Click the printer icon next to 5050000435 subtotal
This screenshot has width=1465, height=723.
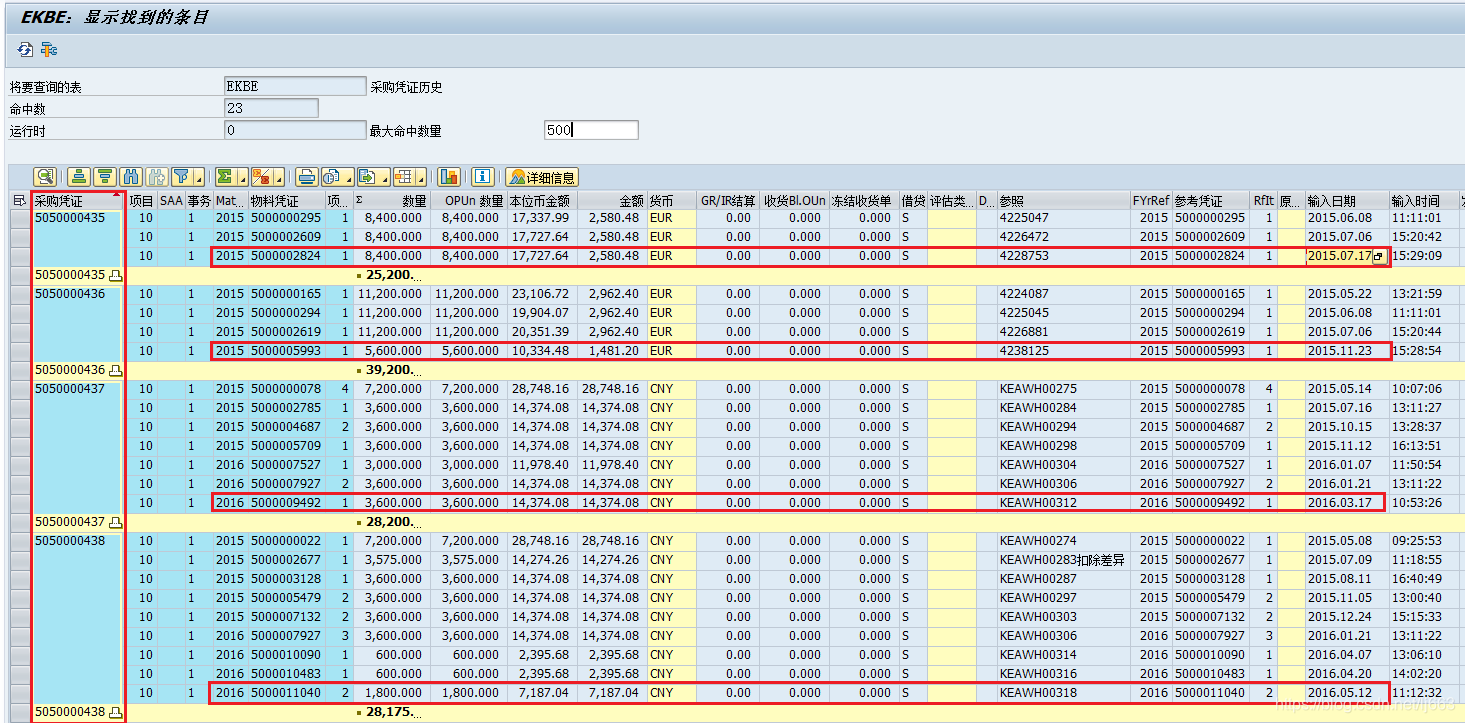tap(115, 274)
